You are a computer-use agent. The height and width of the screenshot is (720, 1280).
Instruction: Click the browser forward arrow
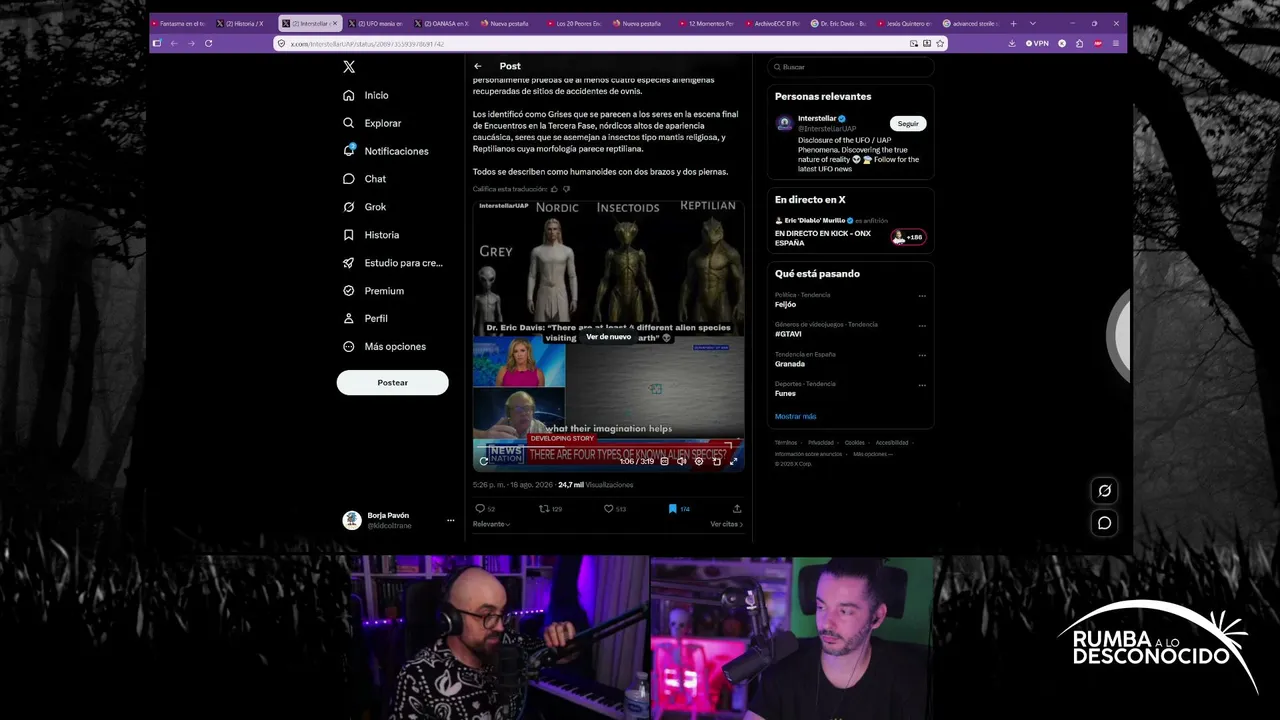190,43
